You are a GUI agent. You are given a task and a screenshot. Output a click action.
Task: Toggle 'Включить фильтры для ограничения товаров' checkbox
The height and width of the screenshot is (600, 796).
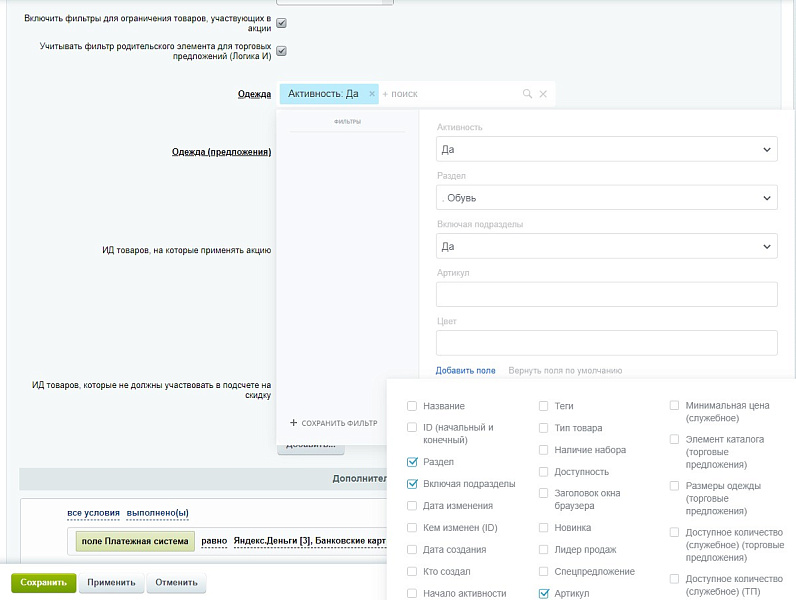[x=281, y=23]
